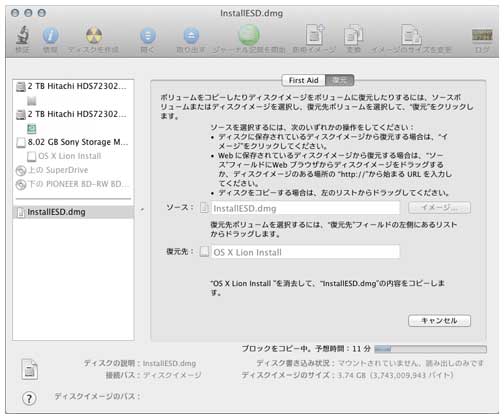Click the 復元先 field containing OS X Lion Install

click(305, 252)
